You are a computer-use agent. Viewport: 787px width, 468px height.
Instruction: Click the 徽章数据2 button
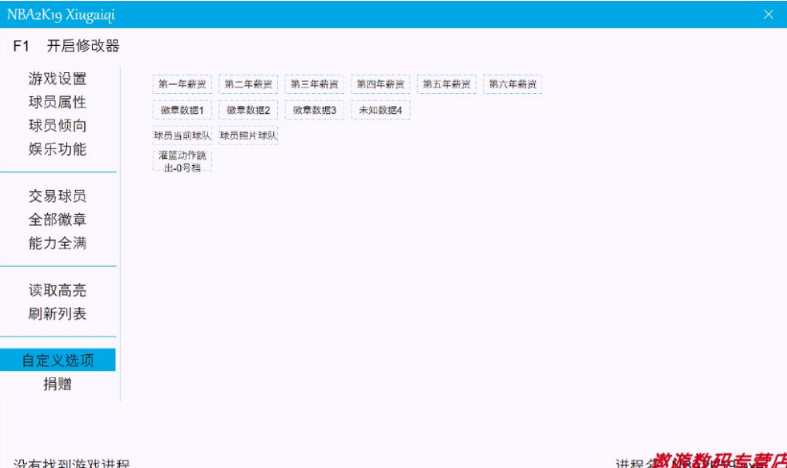(248, 110)
